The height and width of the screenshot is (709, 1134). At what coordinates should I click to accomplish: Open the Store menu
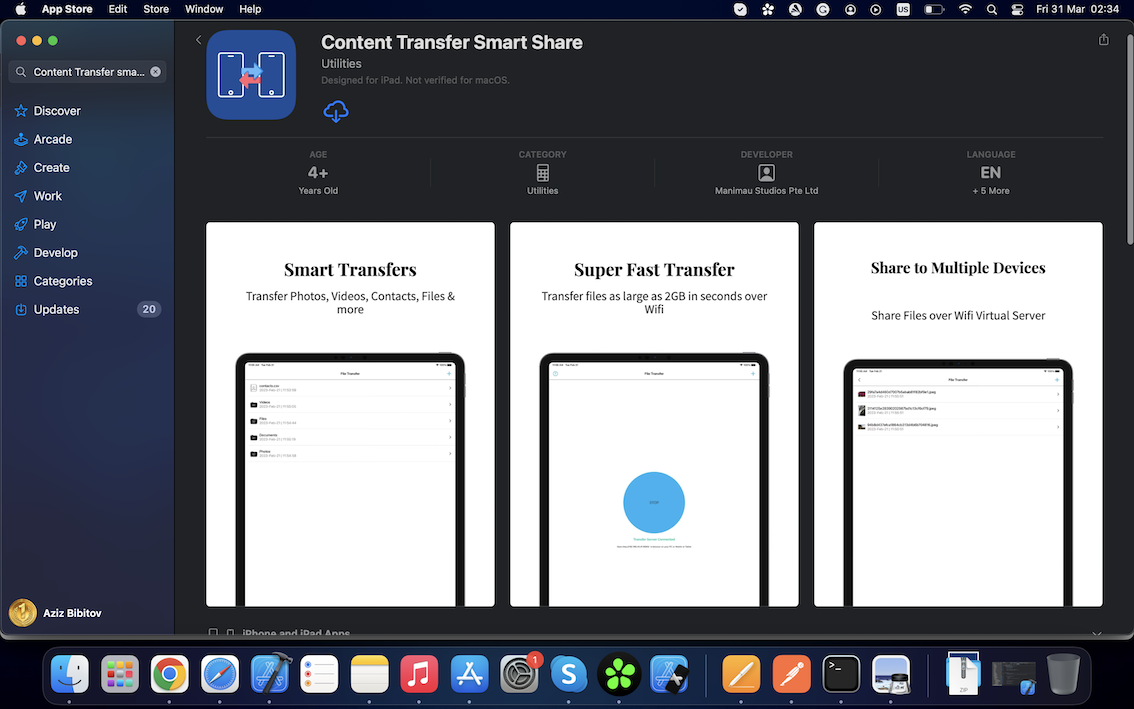point(155,9)
